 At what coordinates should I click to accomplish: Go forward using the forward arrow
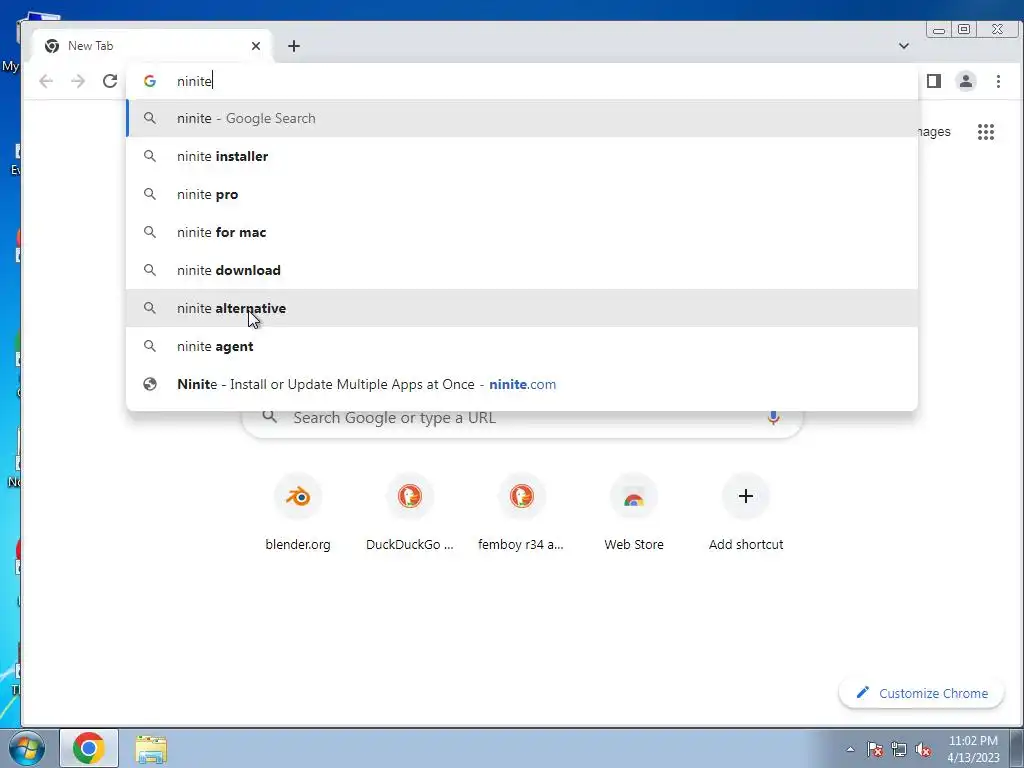coord(78,81)
